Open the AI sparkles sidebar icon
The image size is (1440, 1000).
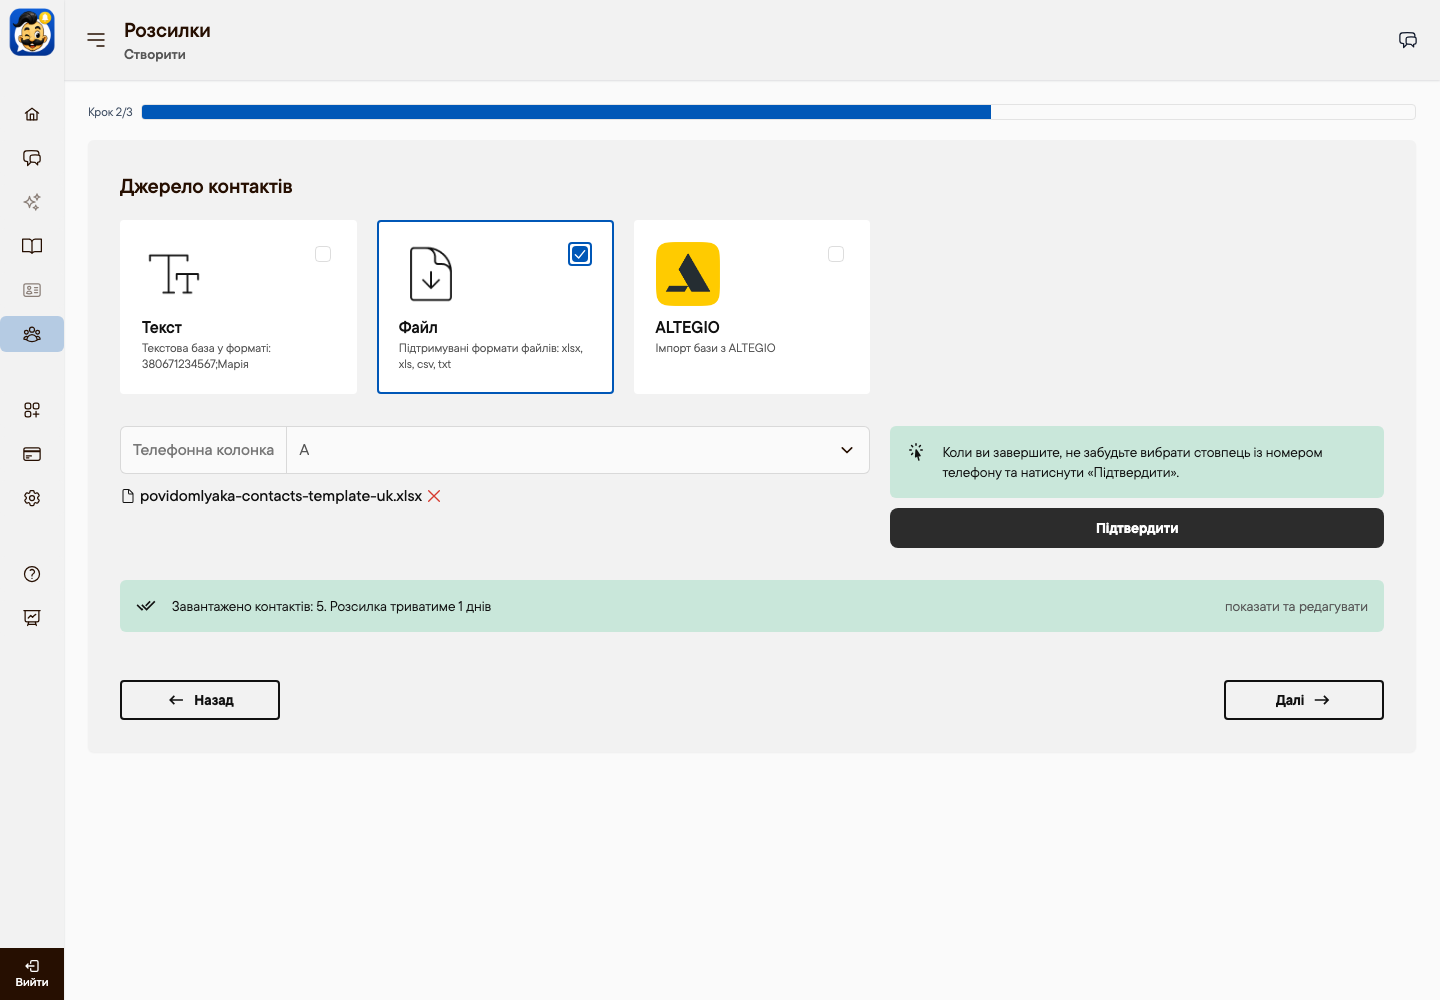(x=32, y=202)
